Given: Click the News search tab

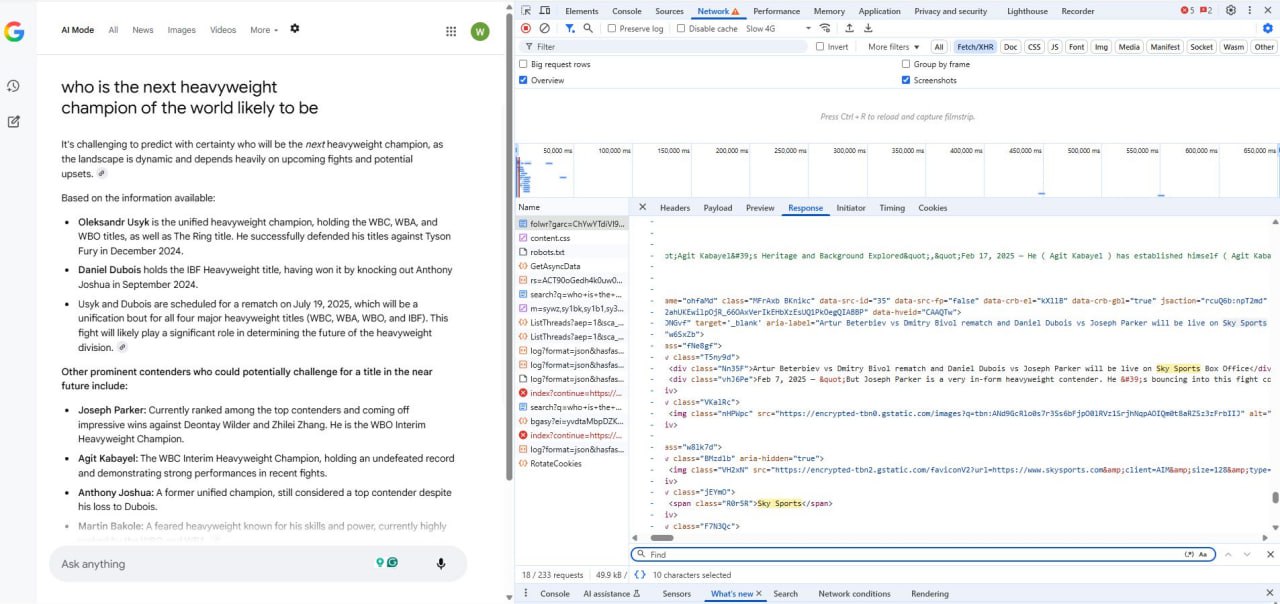Looking at the screenshot, I should [x=143, y=30].
